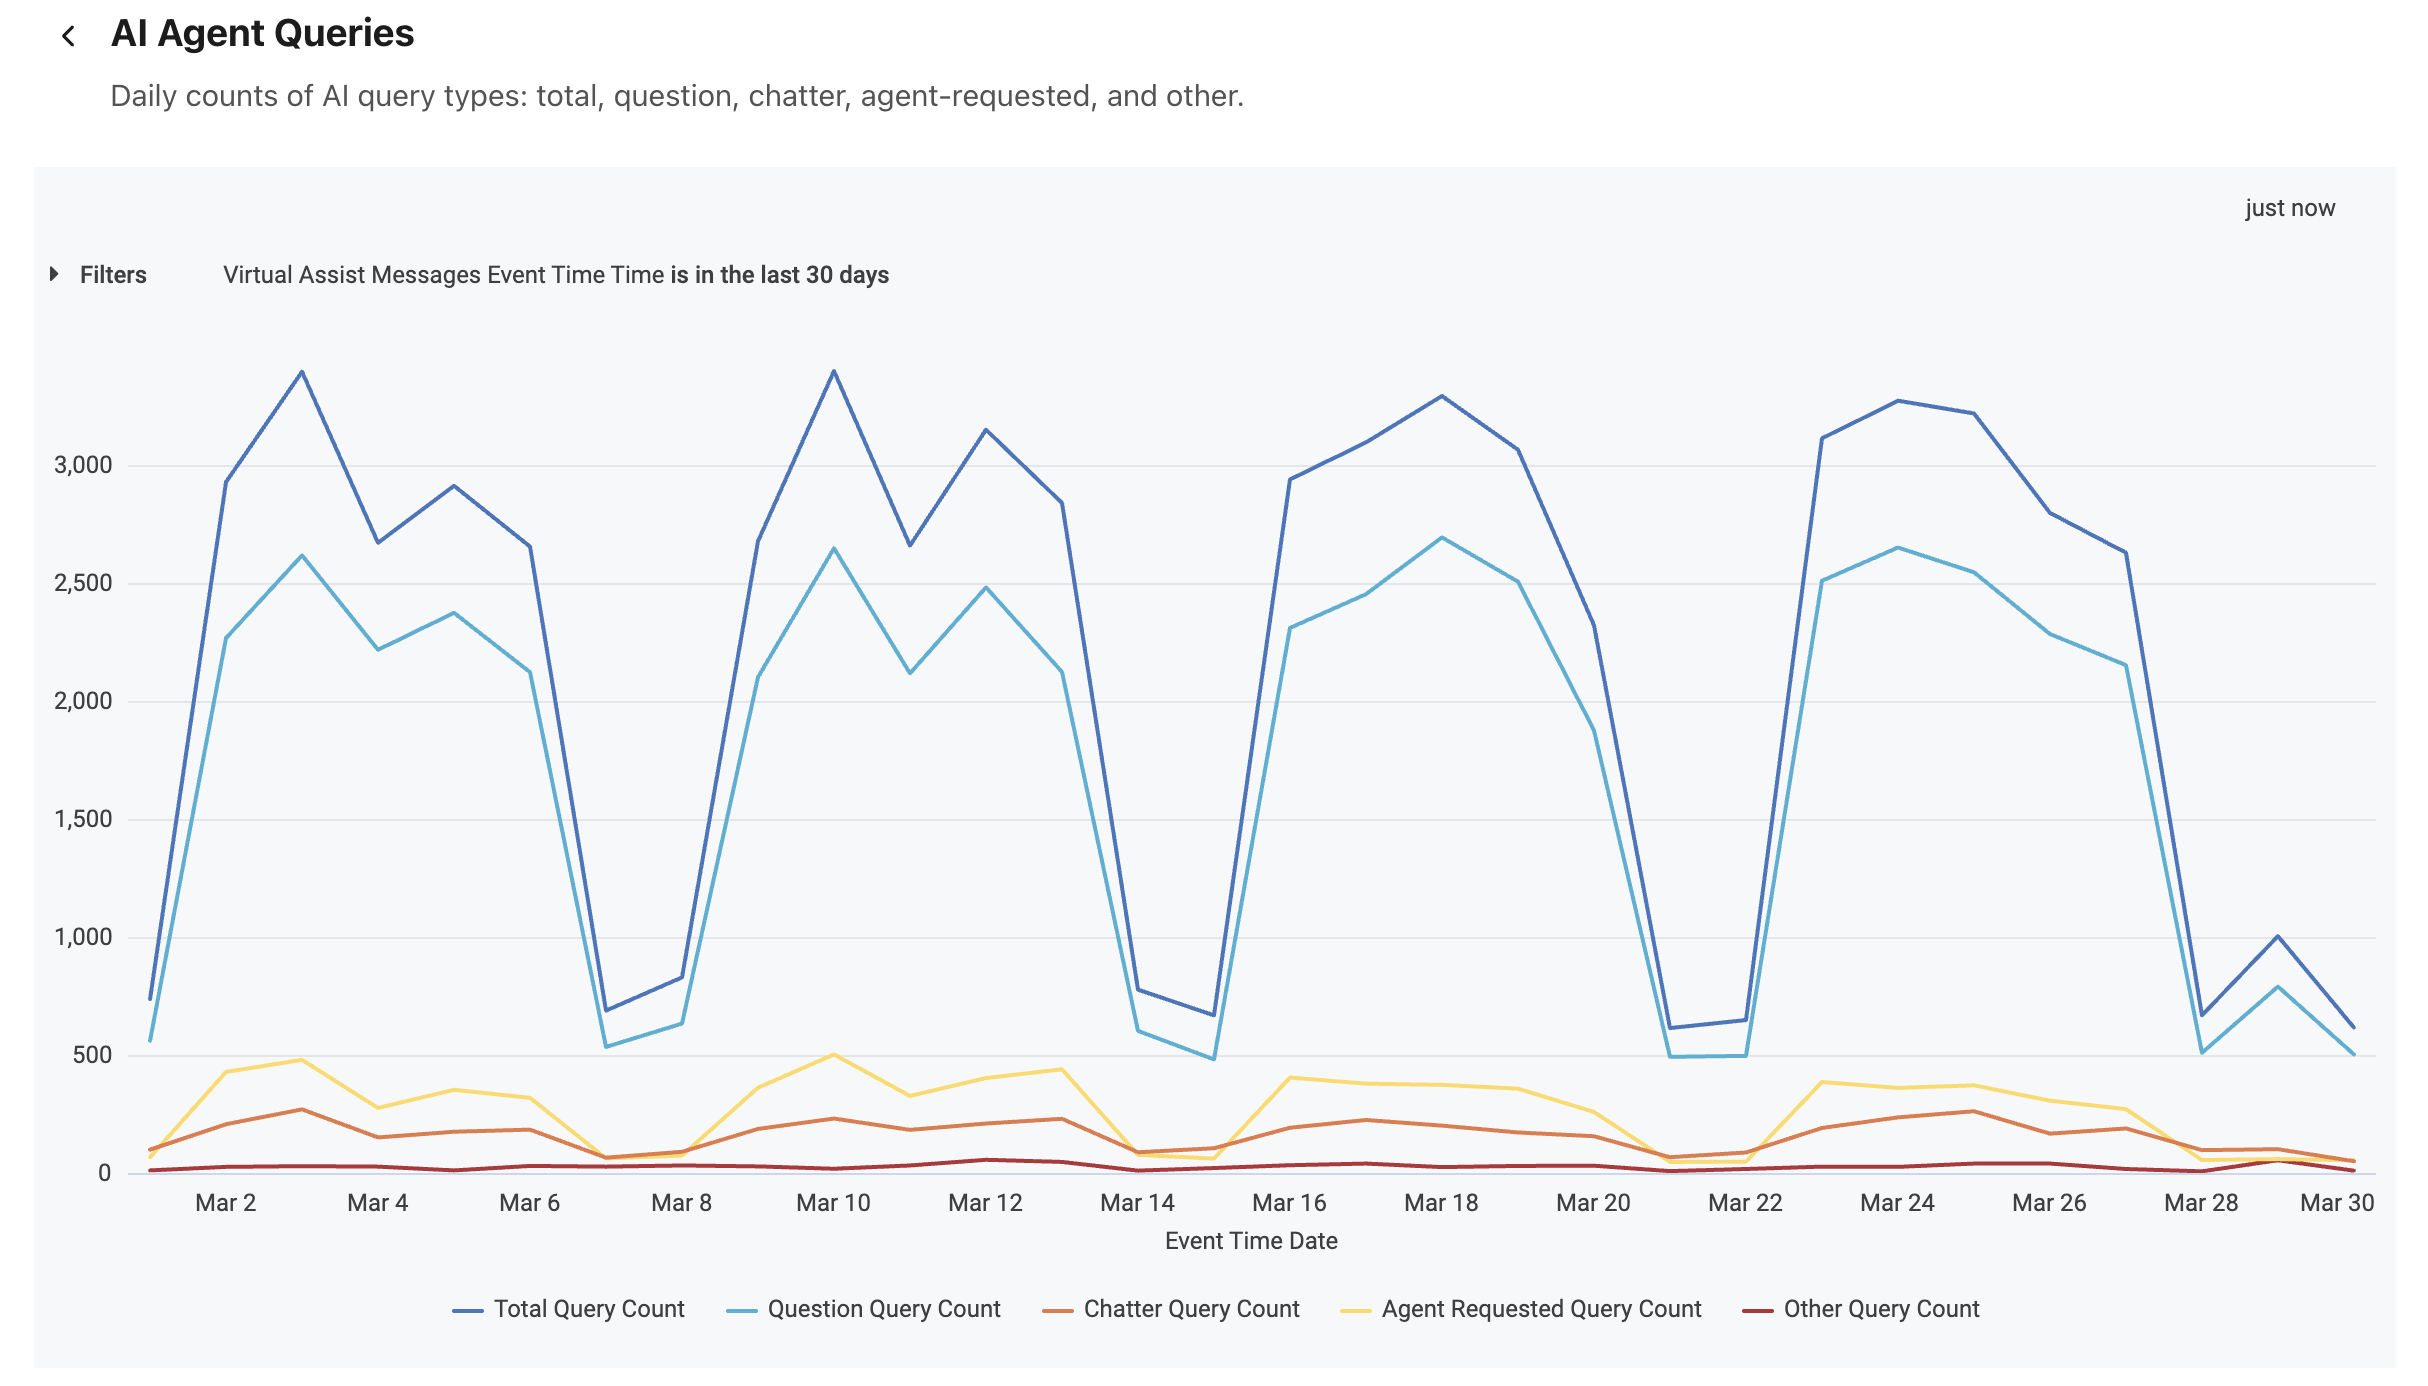Click the Filters label text
This screenshot has width=2428, height=1386.
tap(113, 273)
